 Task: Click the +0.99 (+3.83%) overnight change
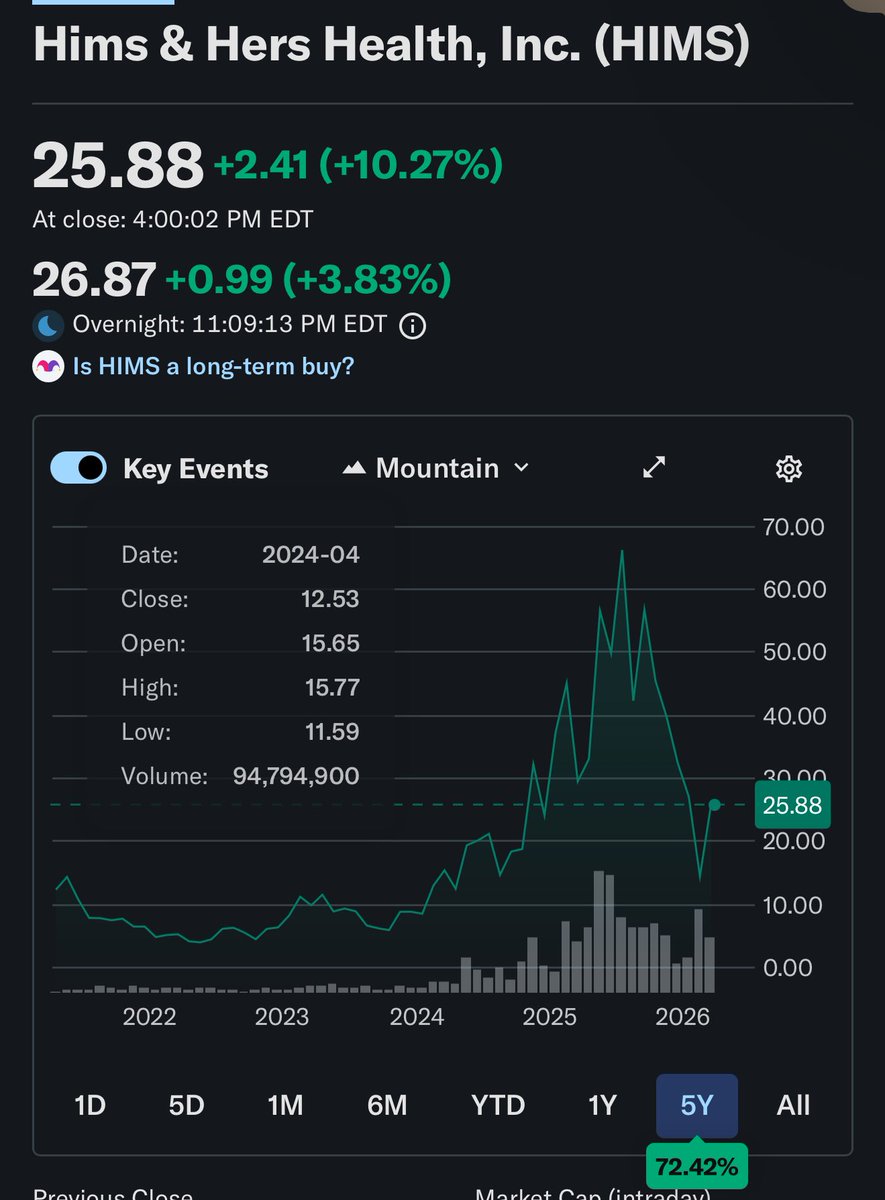(x=308, y=279)
